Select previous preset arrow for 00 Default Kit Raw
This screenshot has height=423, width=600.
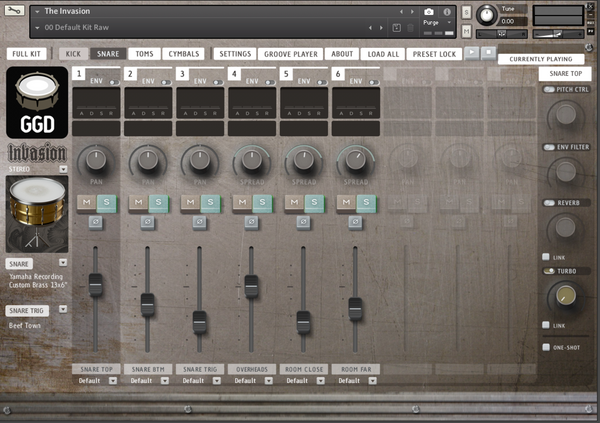click(370, 28)
